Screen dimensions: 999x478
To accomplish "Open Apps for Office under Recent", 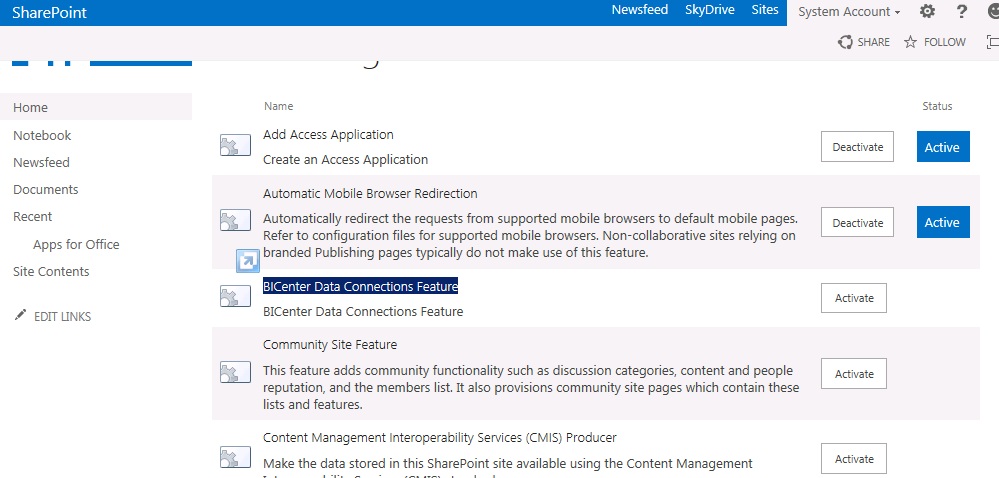I will point(76,245).
